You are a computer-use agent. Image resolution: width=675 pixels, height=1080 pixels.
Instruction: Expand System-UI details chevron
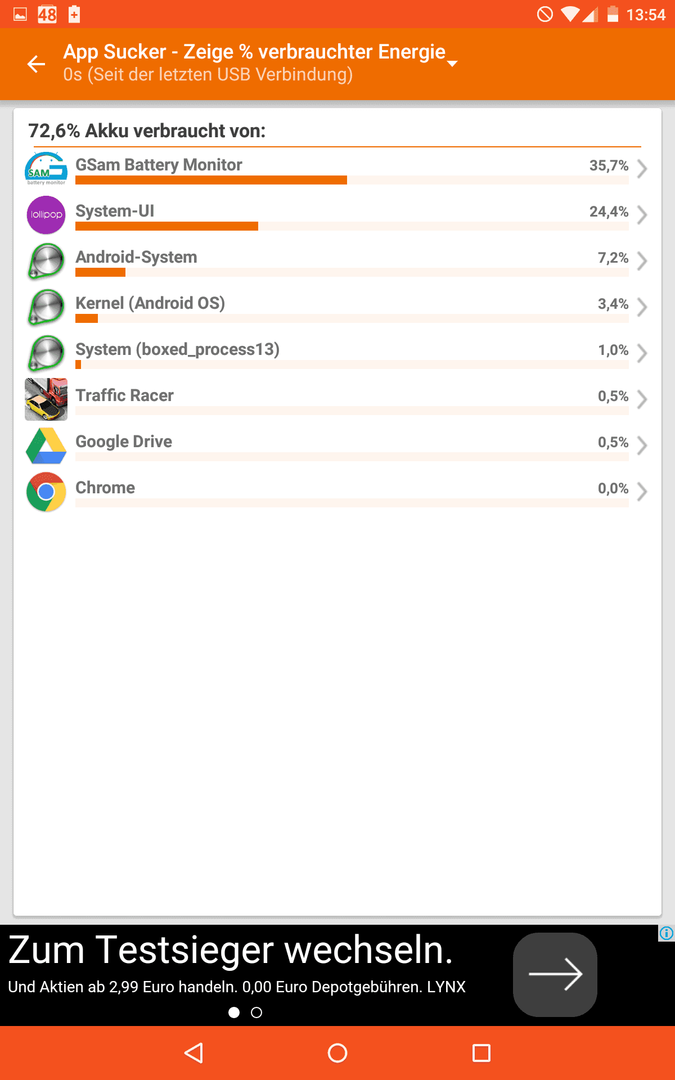click(x=642, y=215)
